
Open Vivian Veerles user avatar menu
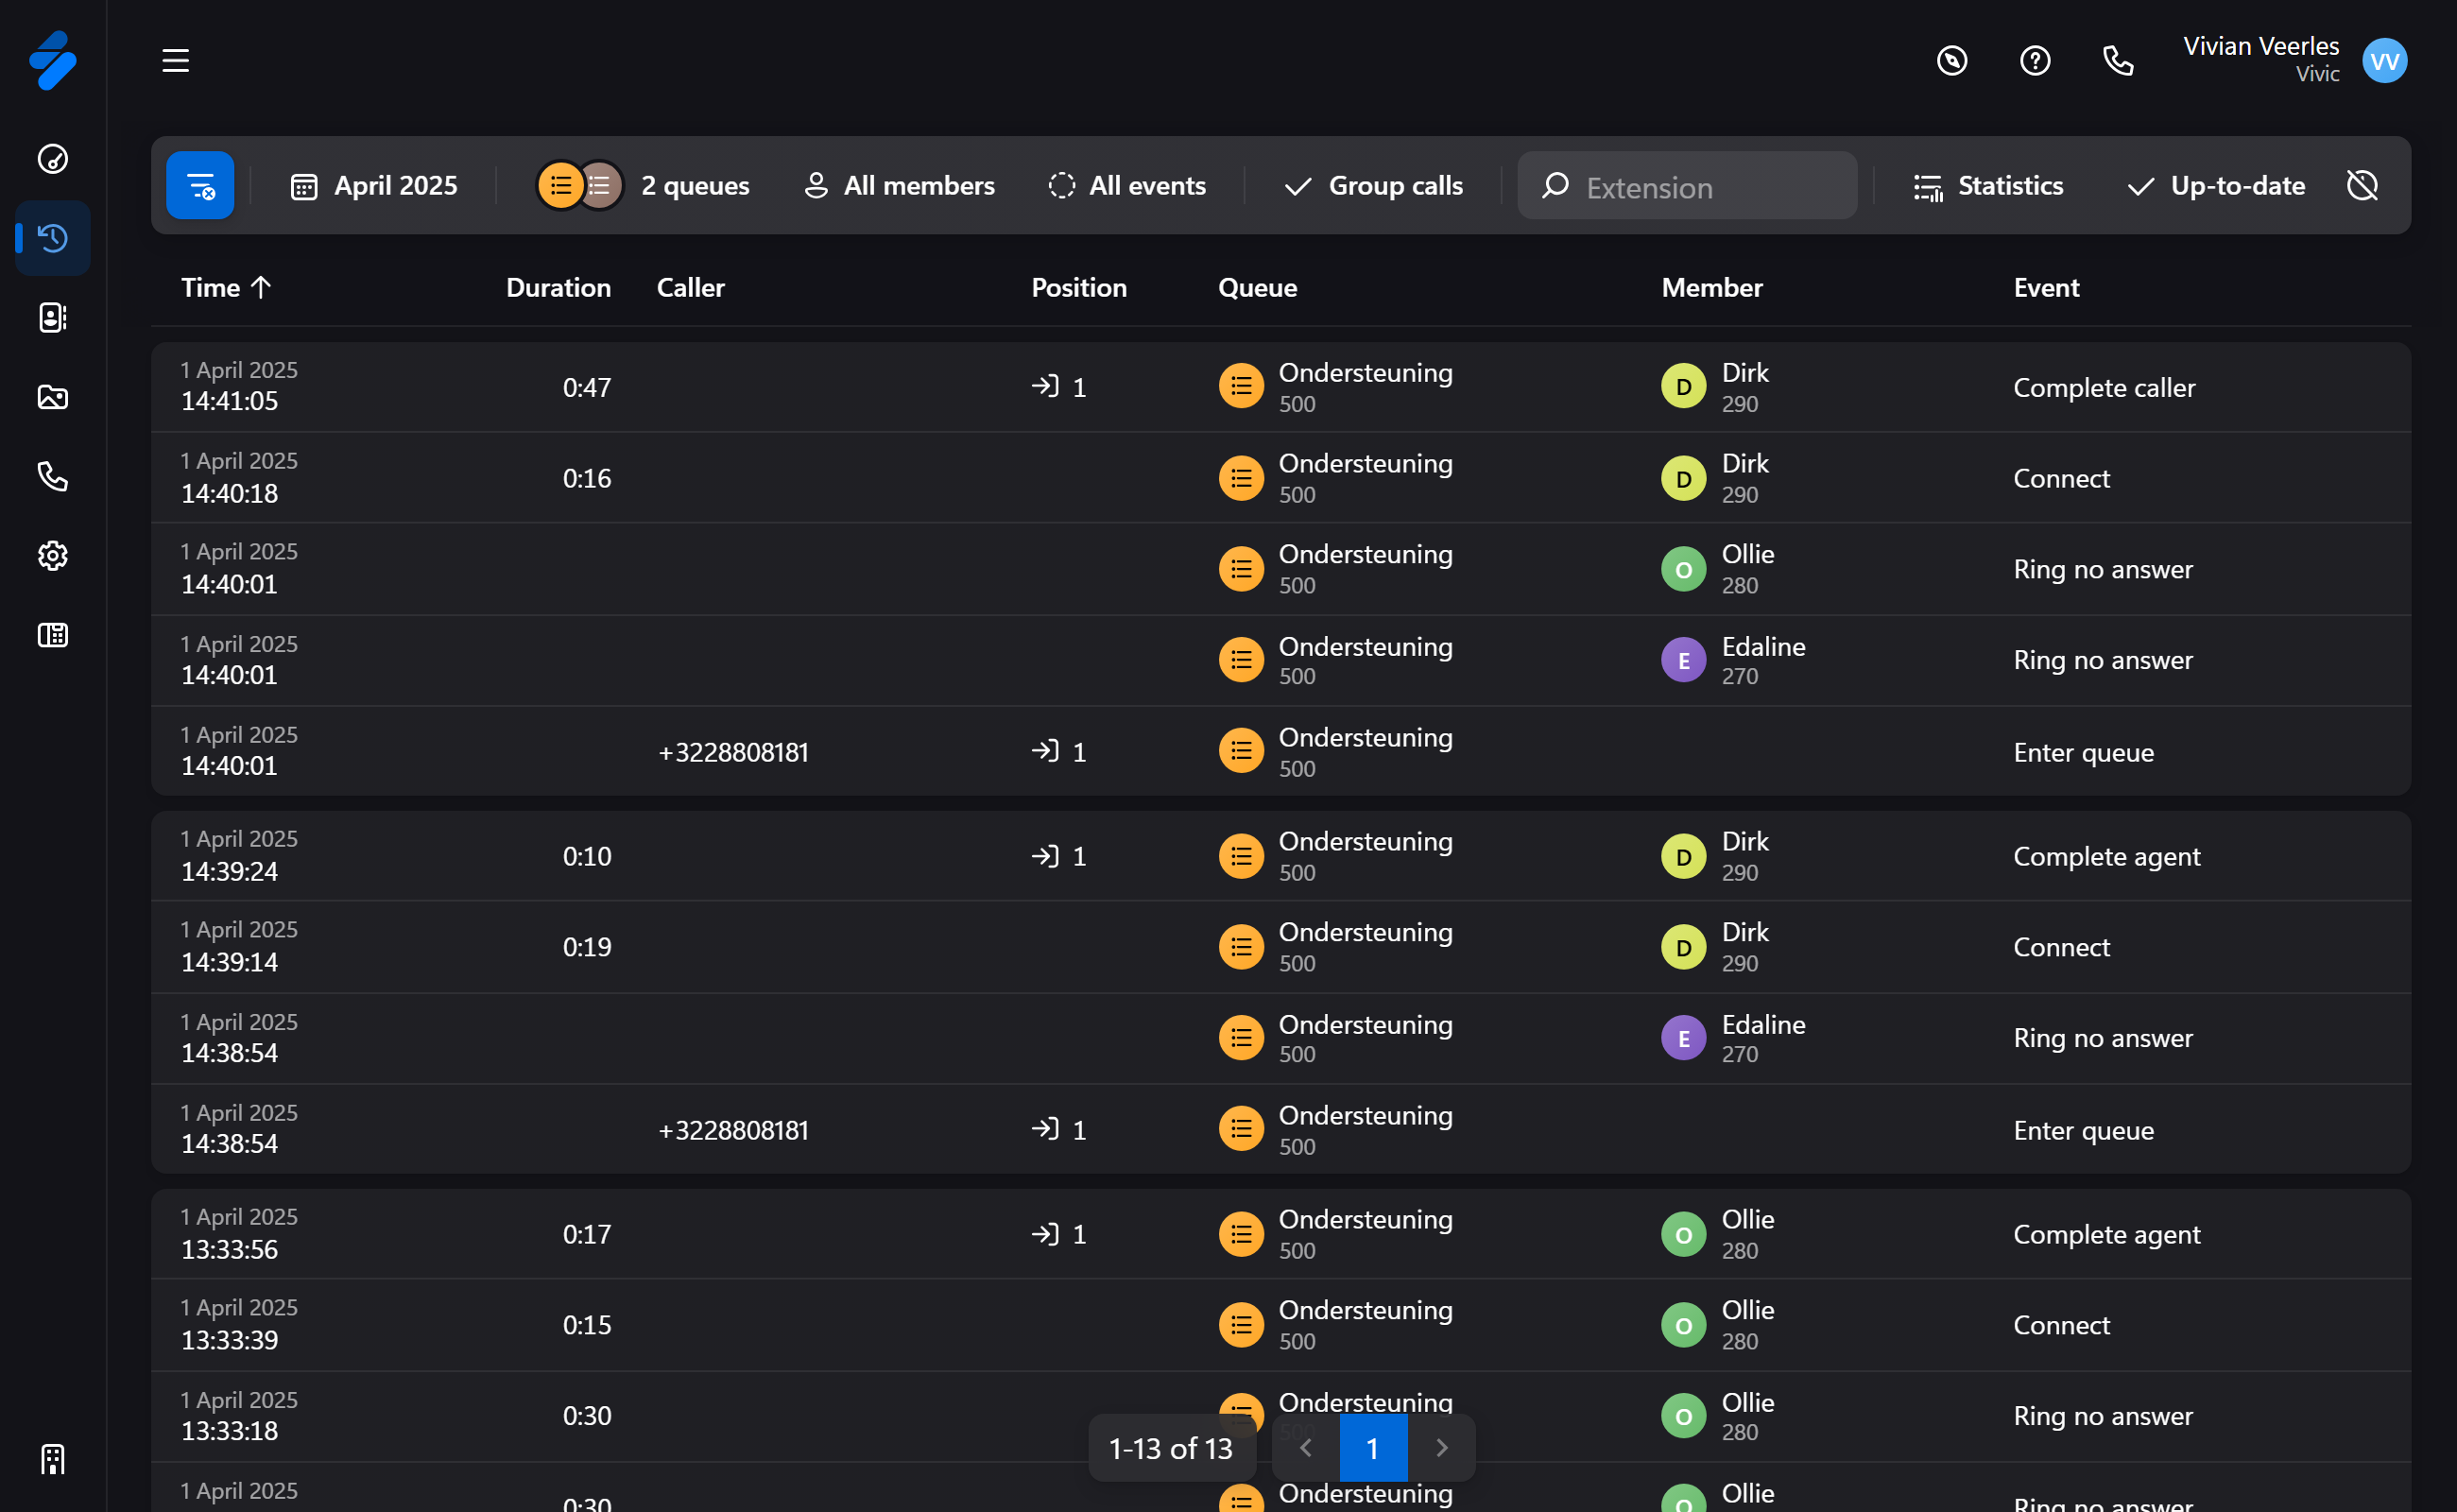2384,61
